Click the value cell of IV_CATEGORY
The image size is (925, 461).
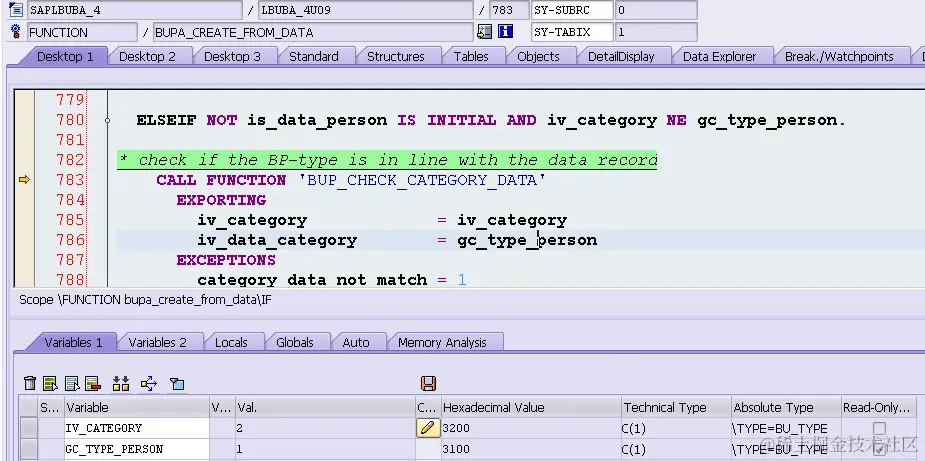point(326,428)
